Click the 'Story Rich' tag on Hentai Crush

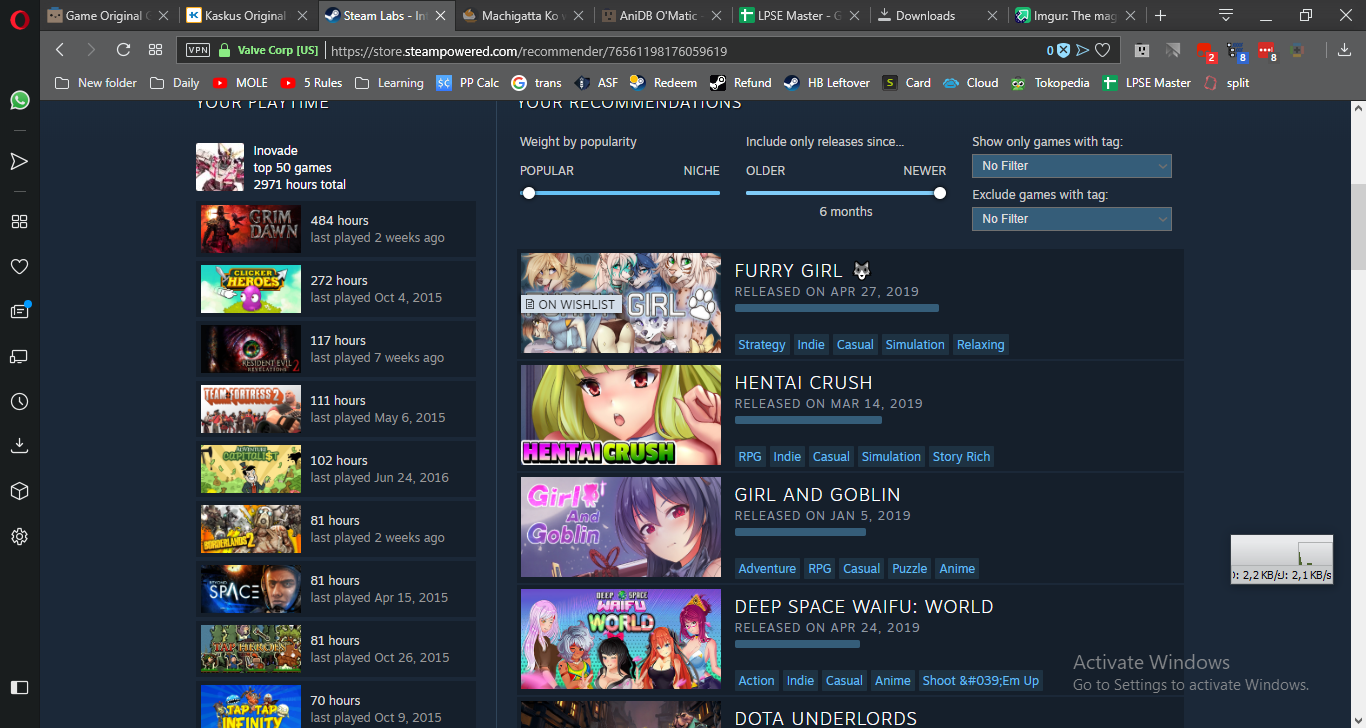click(961, 457)
